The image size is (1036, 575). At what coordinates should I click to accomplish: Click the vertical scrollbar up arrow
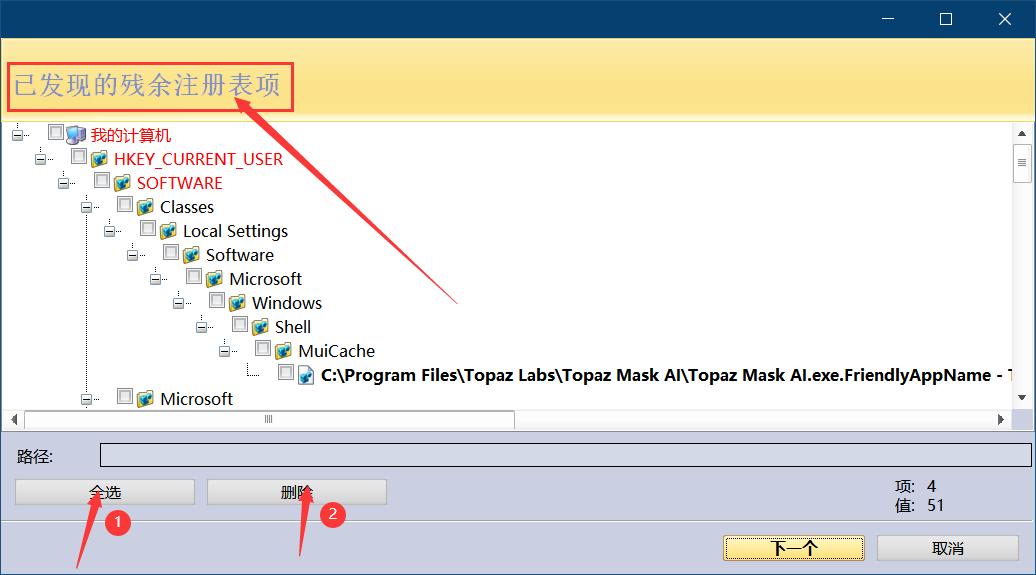1022,134
